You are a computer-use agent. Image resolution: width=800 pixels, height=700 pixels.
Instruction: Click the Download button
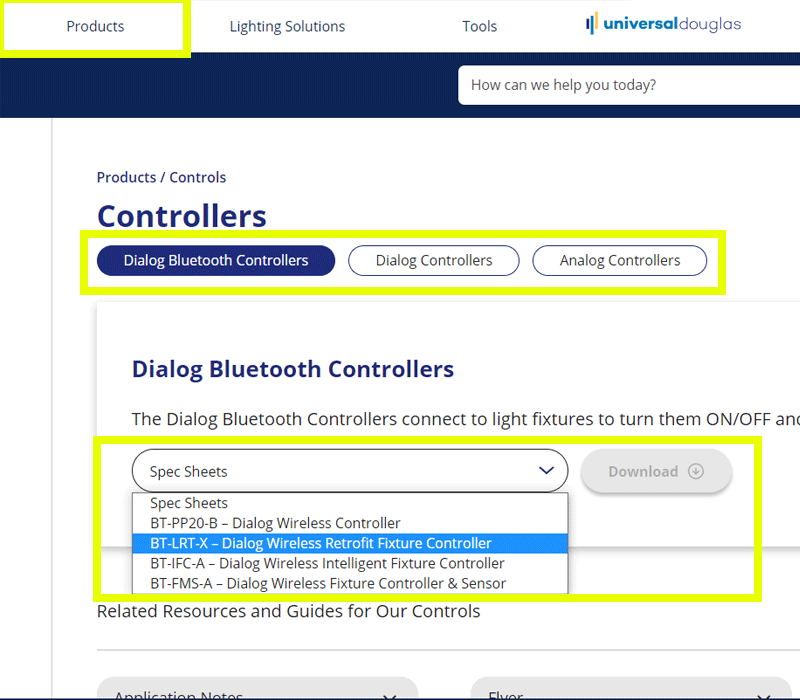656,471
